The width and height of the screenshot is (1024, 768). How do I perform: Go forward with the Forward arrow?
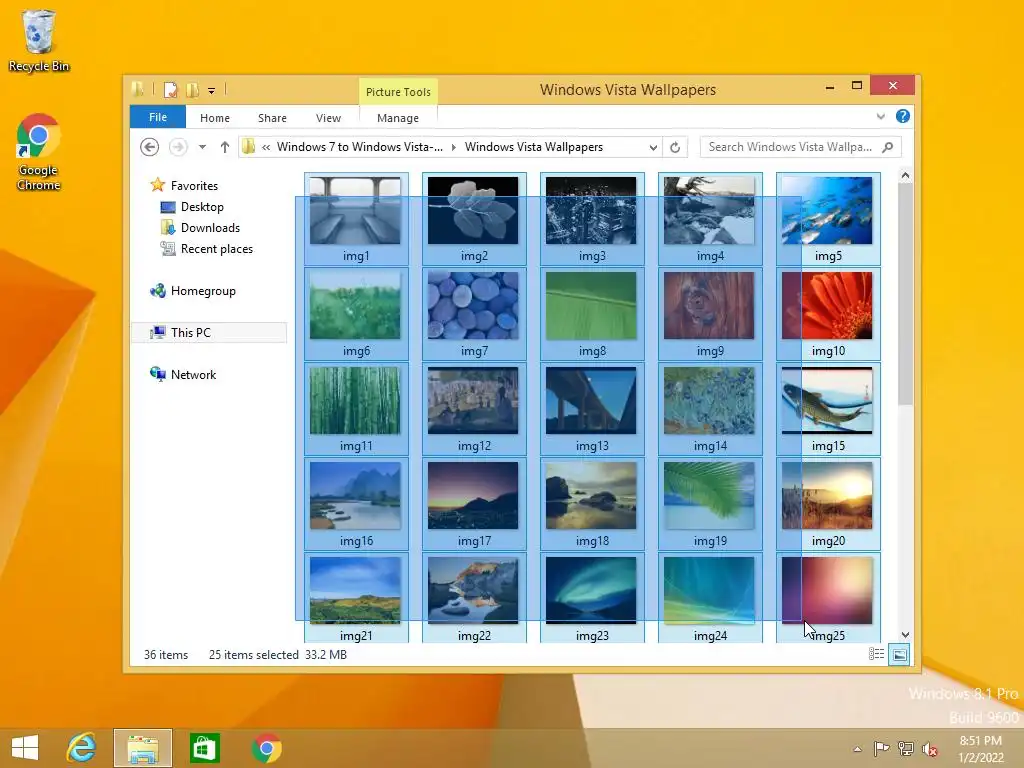tap(178, 147)
